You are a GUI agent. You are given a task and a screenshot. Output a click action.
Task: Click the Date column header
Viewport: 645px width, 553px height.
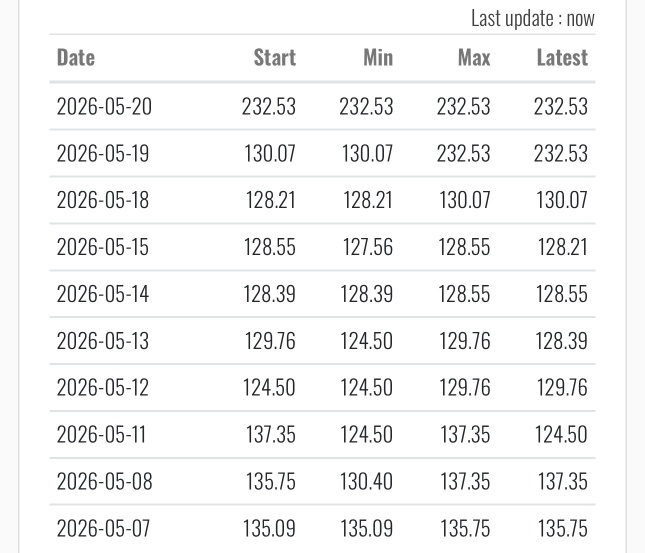(x=76, y=58)
